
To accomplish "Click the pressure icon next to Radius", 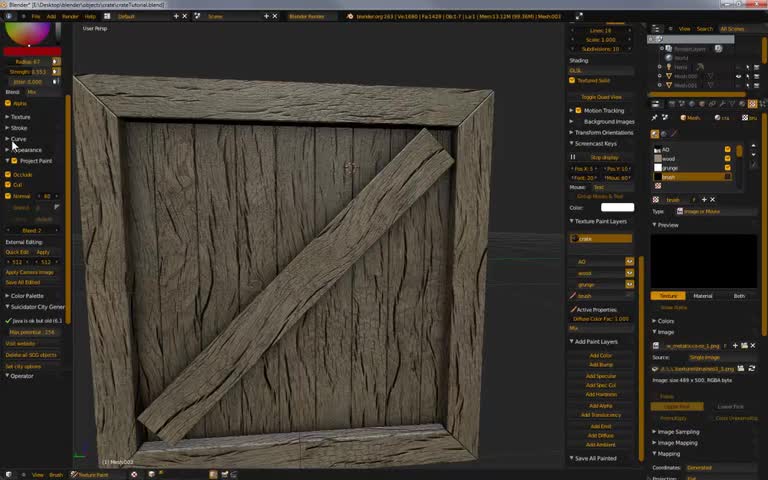I will pyautogui.click(x=56, y=62).
